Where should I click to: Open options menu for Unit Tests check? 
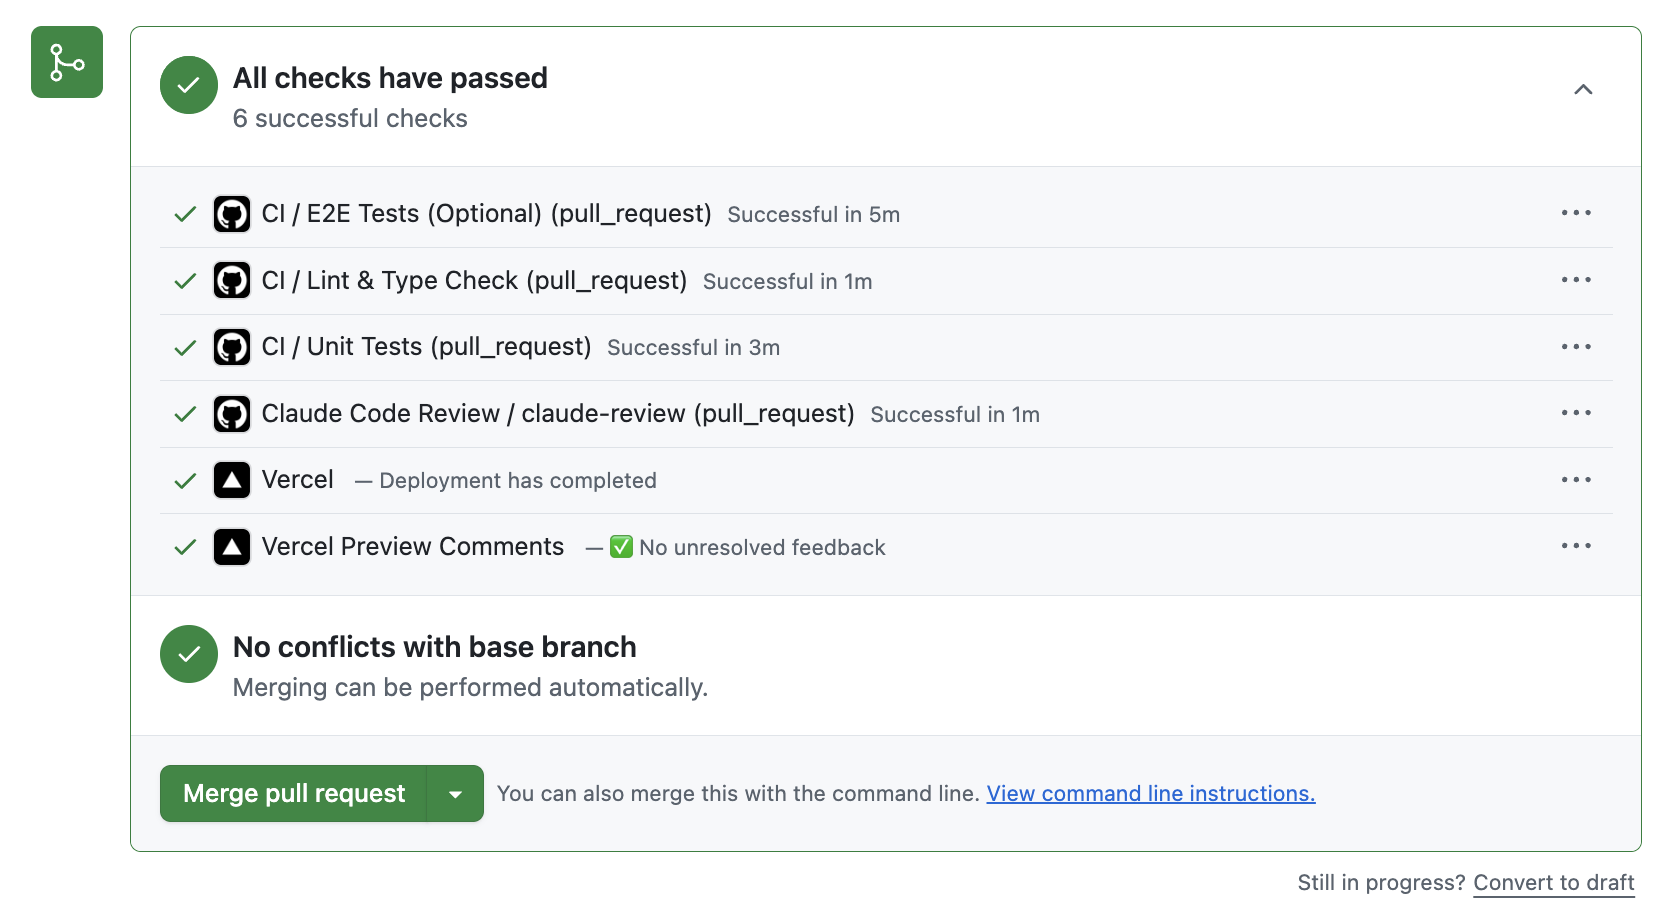click(1575, 346)
